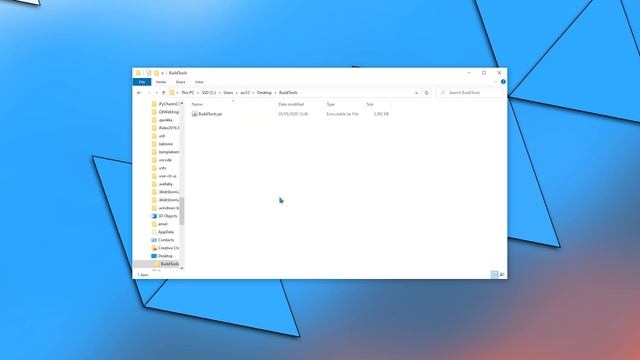The image size is (640, 360).
Task: Open the .ssh folder in tree
Action: pos(162,136)
